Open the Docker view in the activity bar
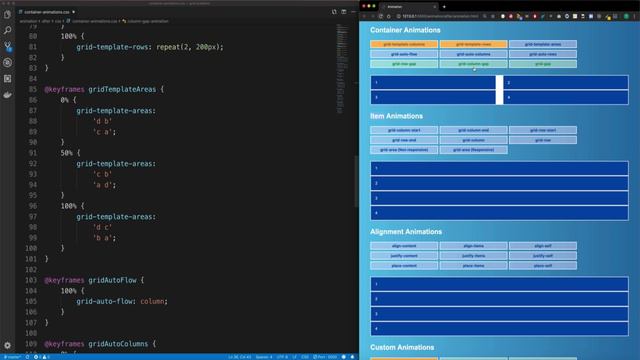The width and height of the screenshot is (640, 360). pyautogui.click(x=7, y=95)
